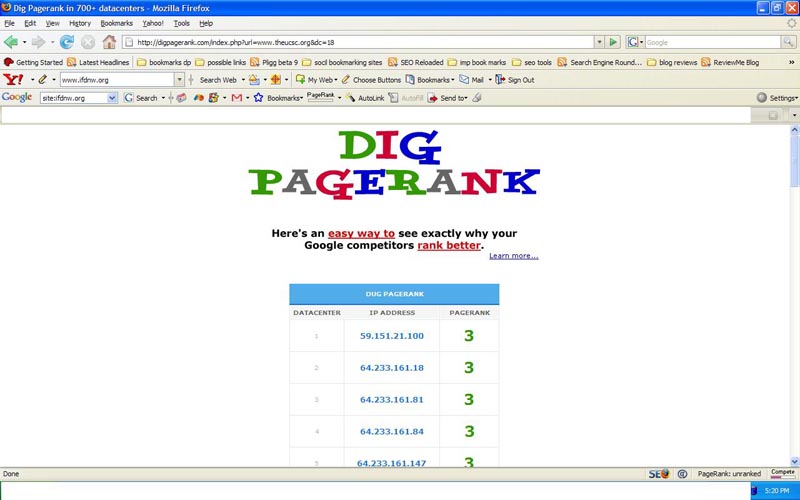The height and width of the screenshot is (500, 800).
Task: Open Gmail icon on Google toolbar
Action: 236,97
